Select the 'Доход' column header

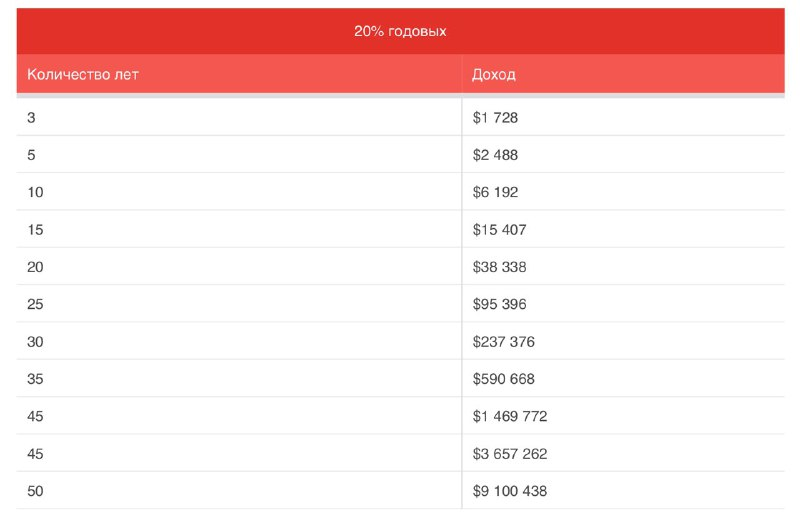[494, 75]
